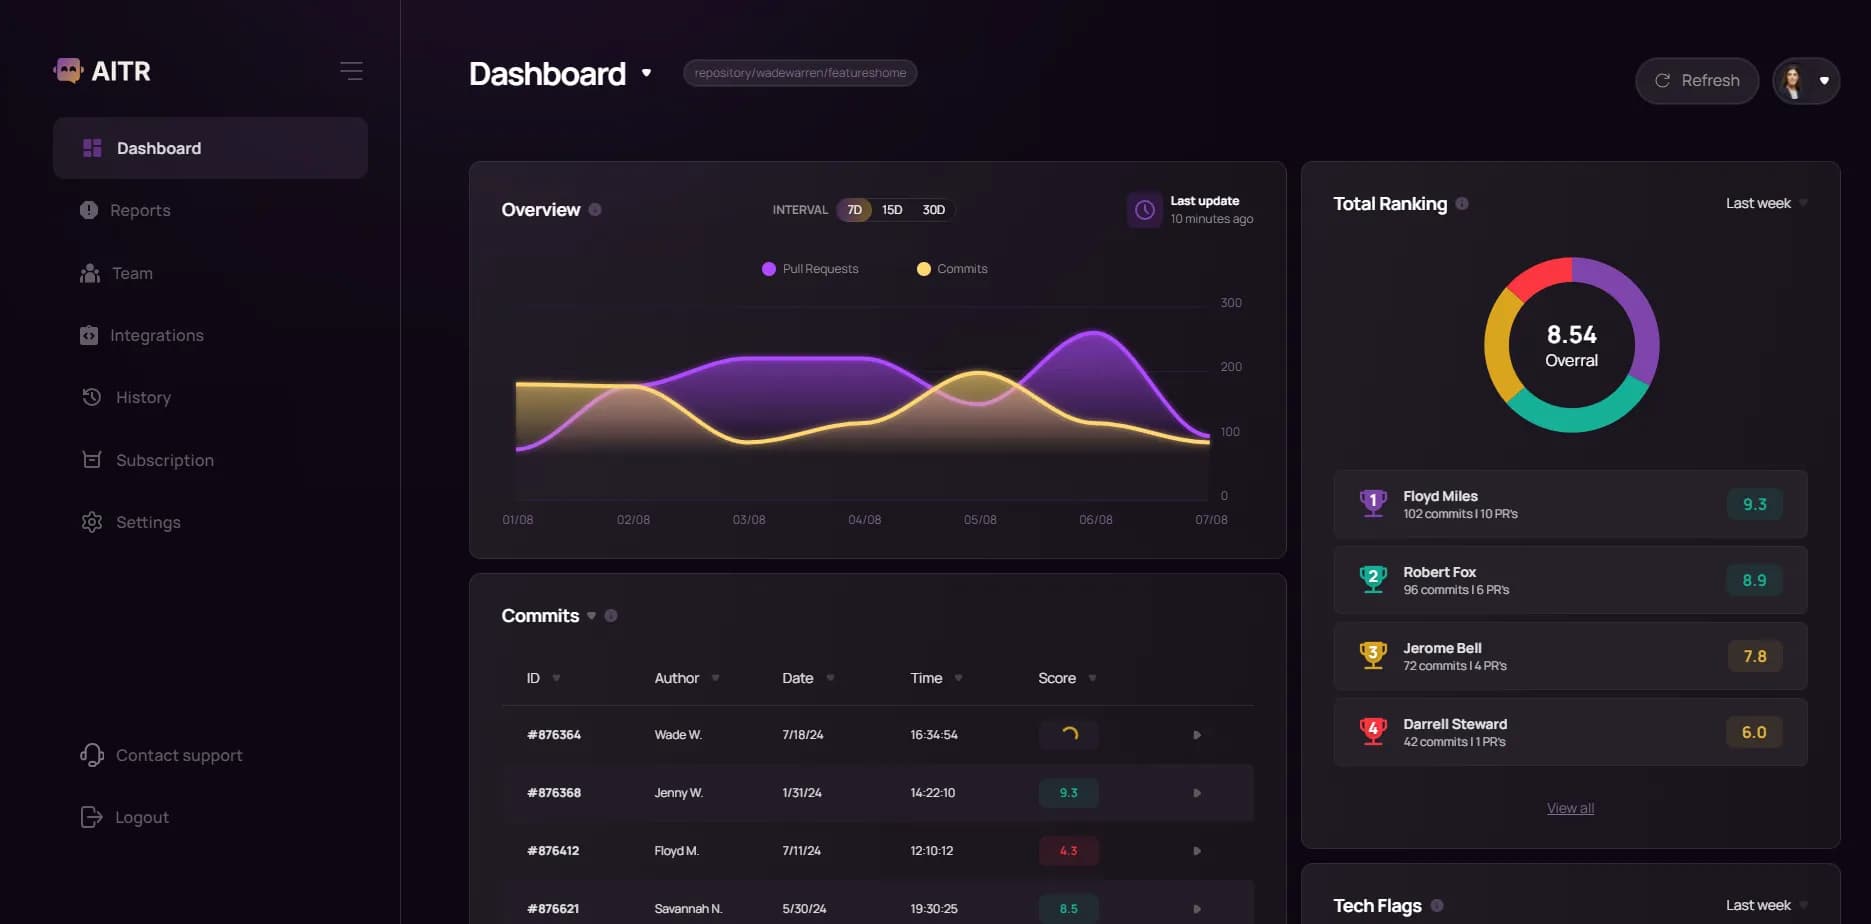Select the Team sidebar icon
Viewport: 1871px width, 924px height.
pyautogui.click(x=89, y=273)
